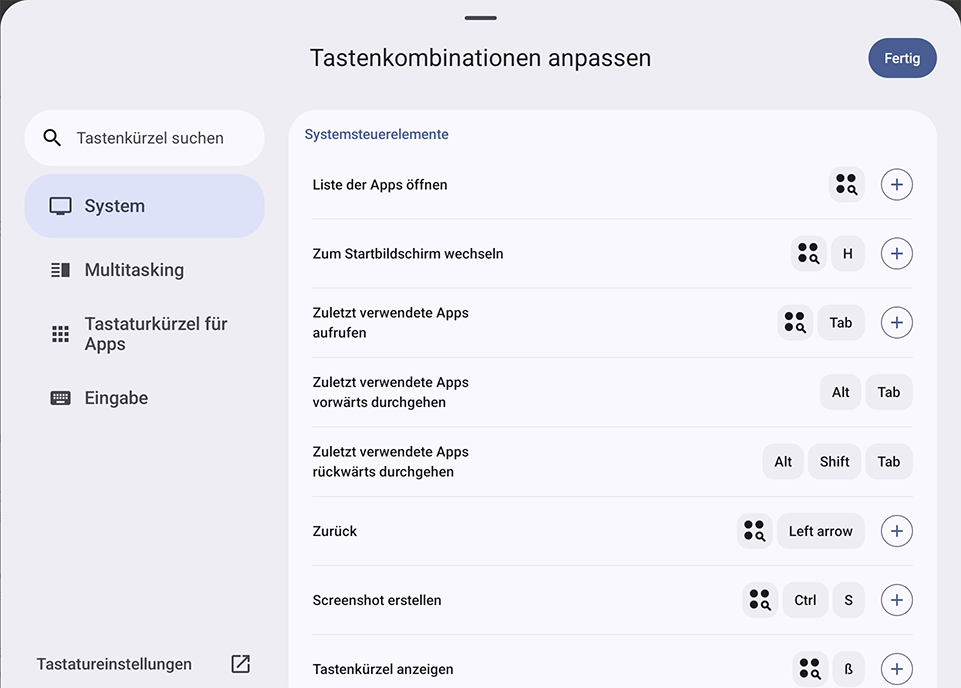Click the monitor icon beside System

click(61, 206)
